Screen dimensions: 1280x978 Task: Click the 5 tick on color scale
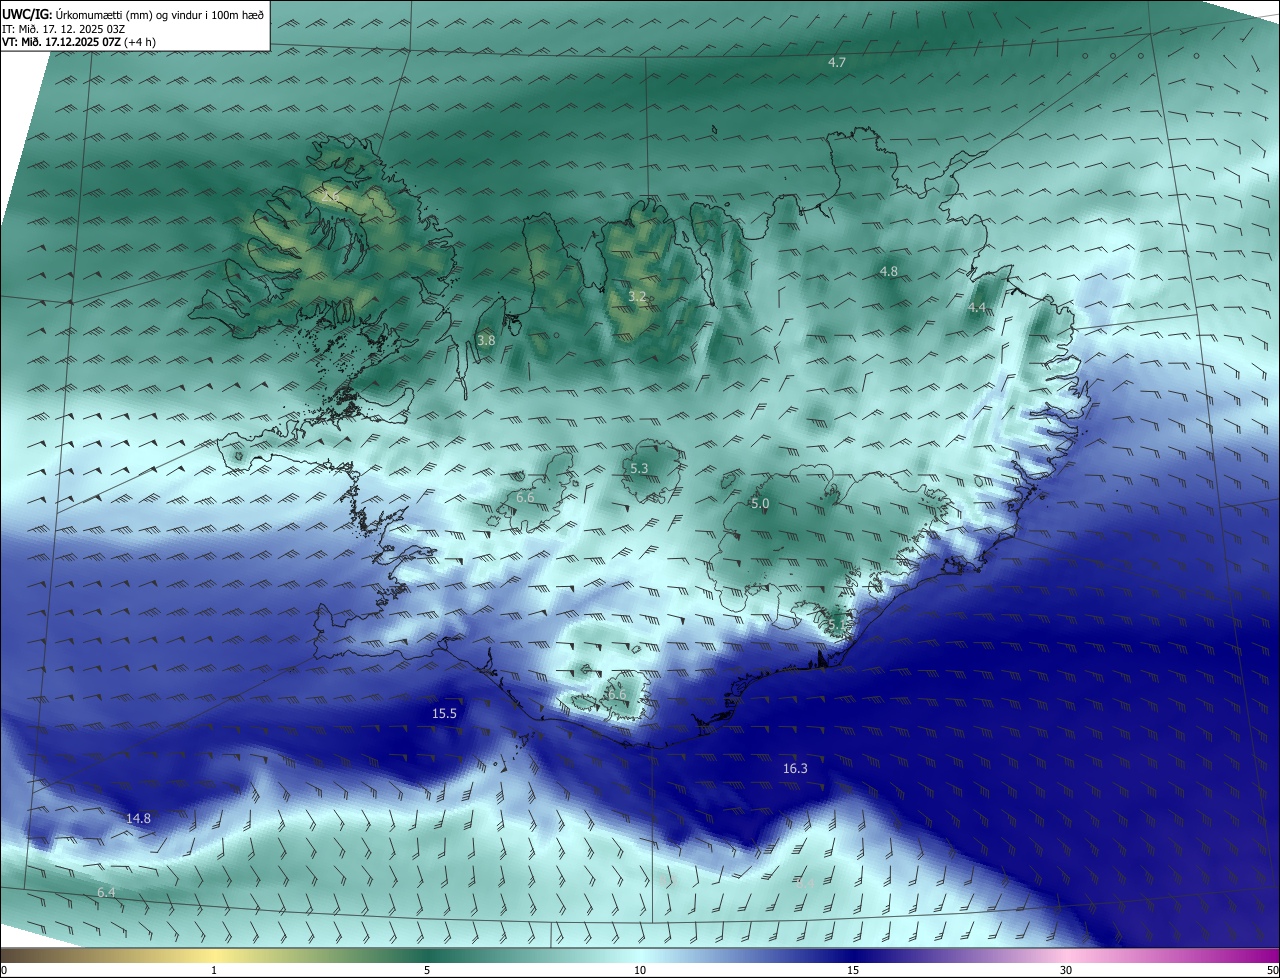pyautogui.click(x=427, y=970)
